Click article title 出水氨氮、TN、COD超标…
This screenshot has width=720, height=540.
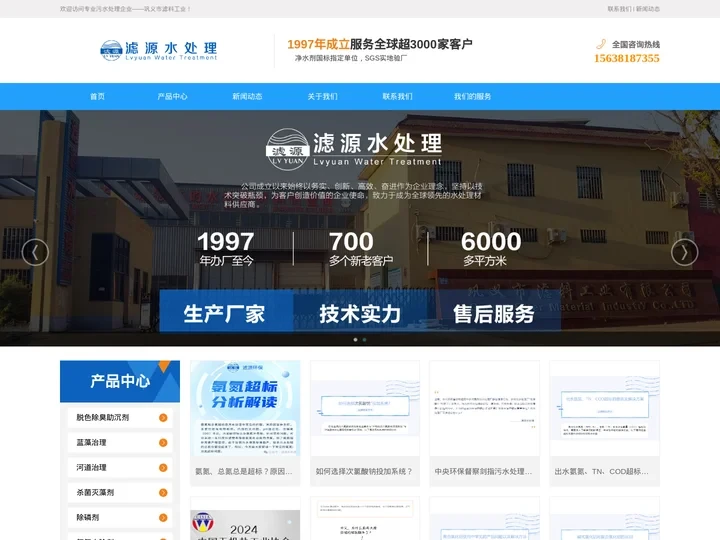click(602, 472)
